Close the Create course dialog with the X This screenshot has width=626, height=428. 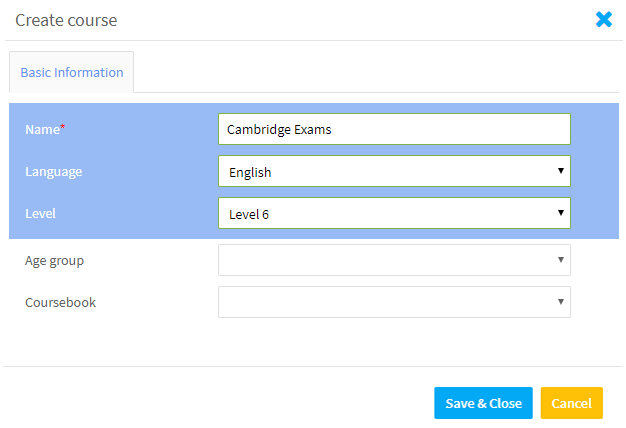(x=604, y=19)
